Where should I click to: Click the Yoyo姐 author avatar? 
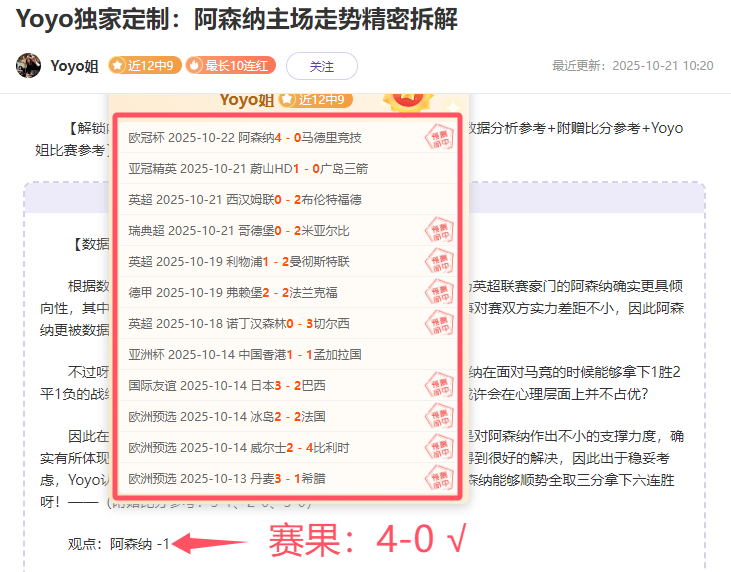point(28,66)
